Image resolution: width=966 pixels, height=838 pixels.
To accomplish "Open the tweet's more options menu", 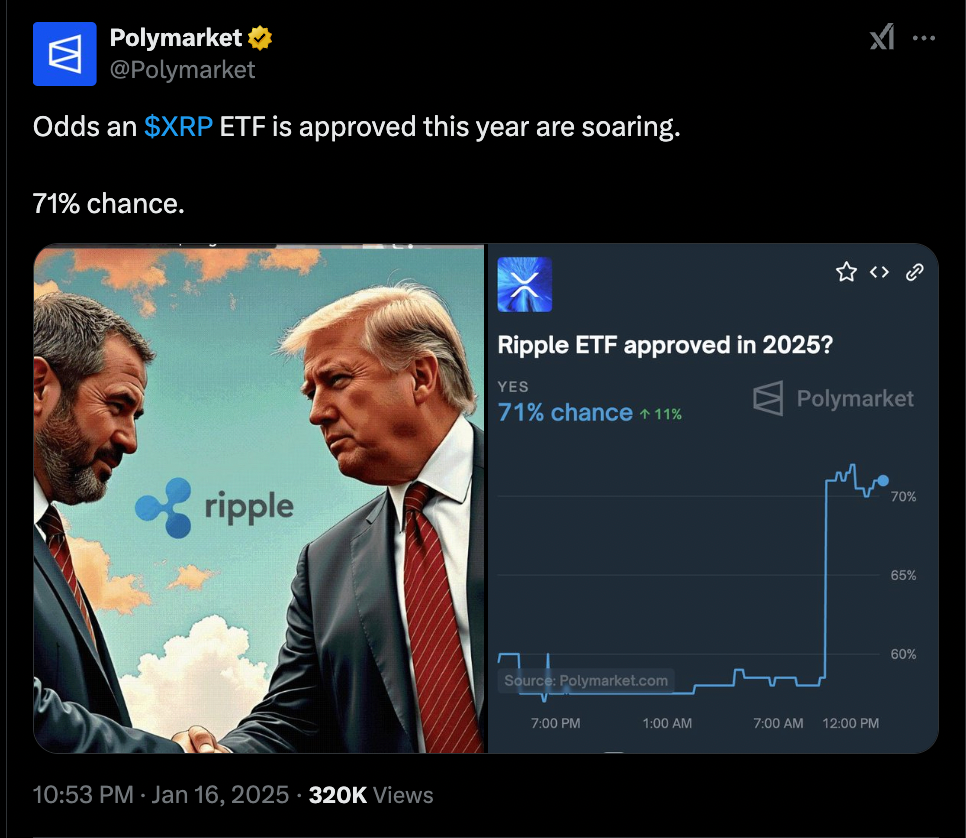I will (x=925, y=38).
